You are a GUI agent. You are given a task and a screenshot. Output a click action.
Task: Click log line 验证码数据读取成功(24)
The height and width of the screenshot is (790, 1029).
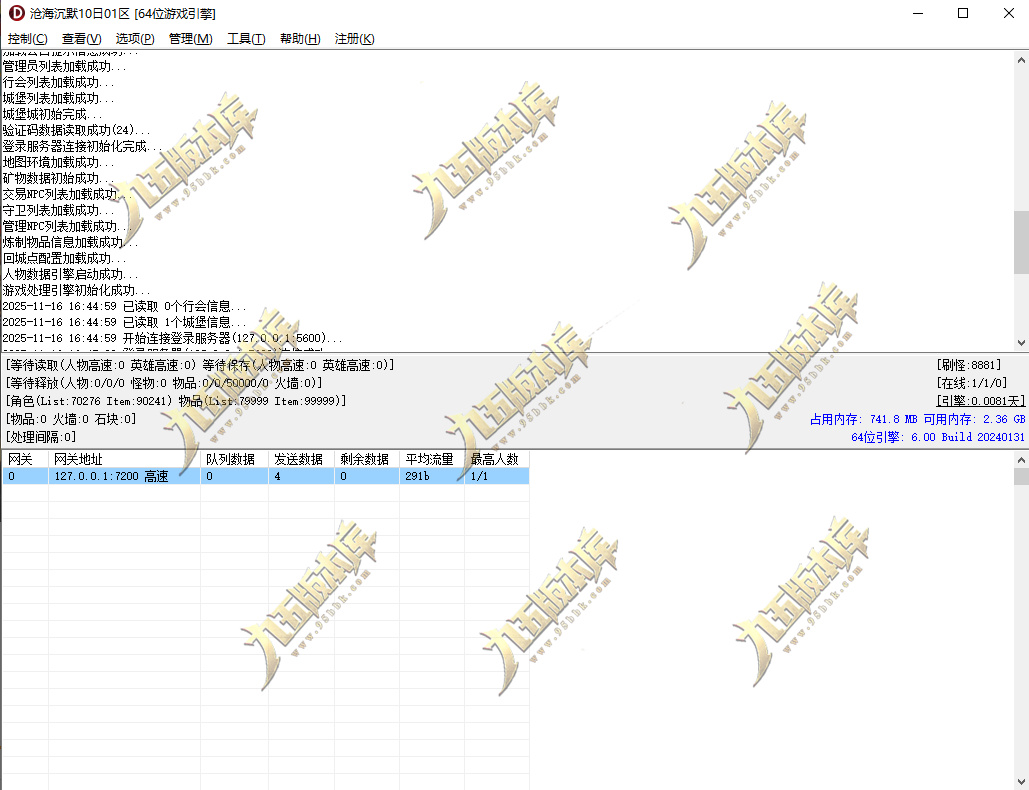point(76,131)
